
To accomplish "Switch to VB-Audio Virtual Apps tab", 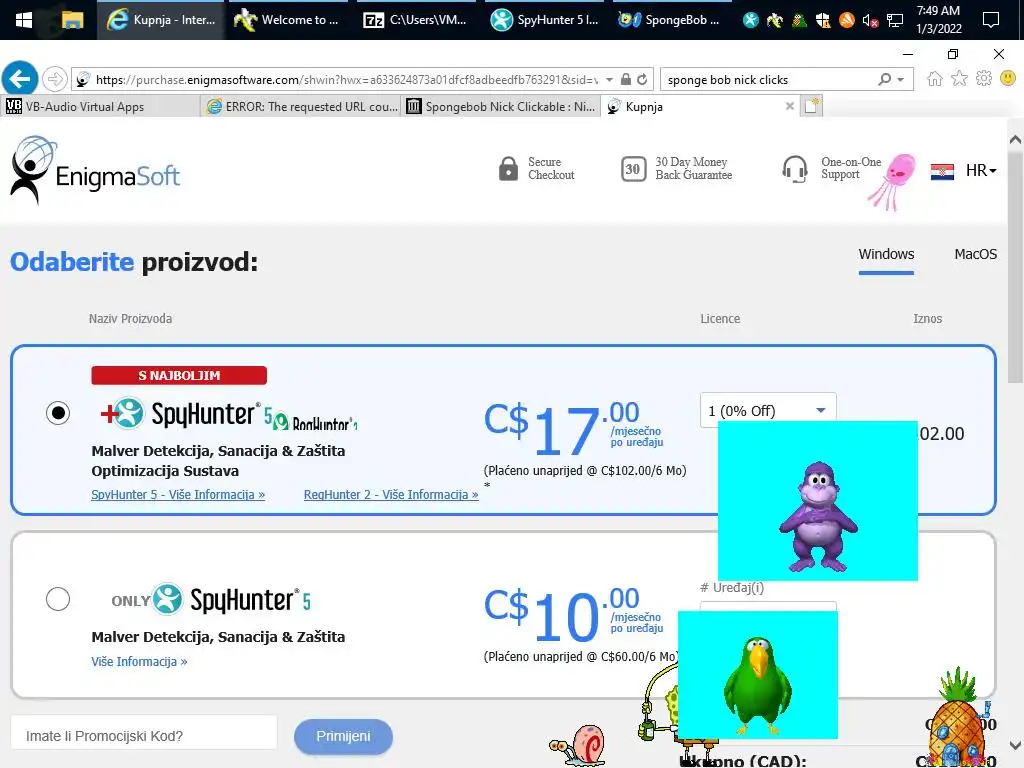I will click(101, 106).
